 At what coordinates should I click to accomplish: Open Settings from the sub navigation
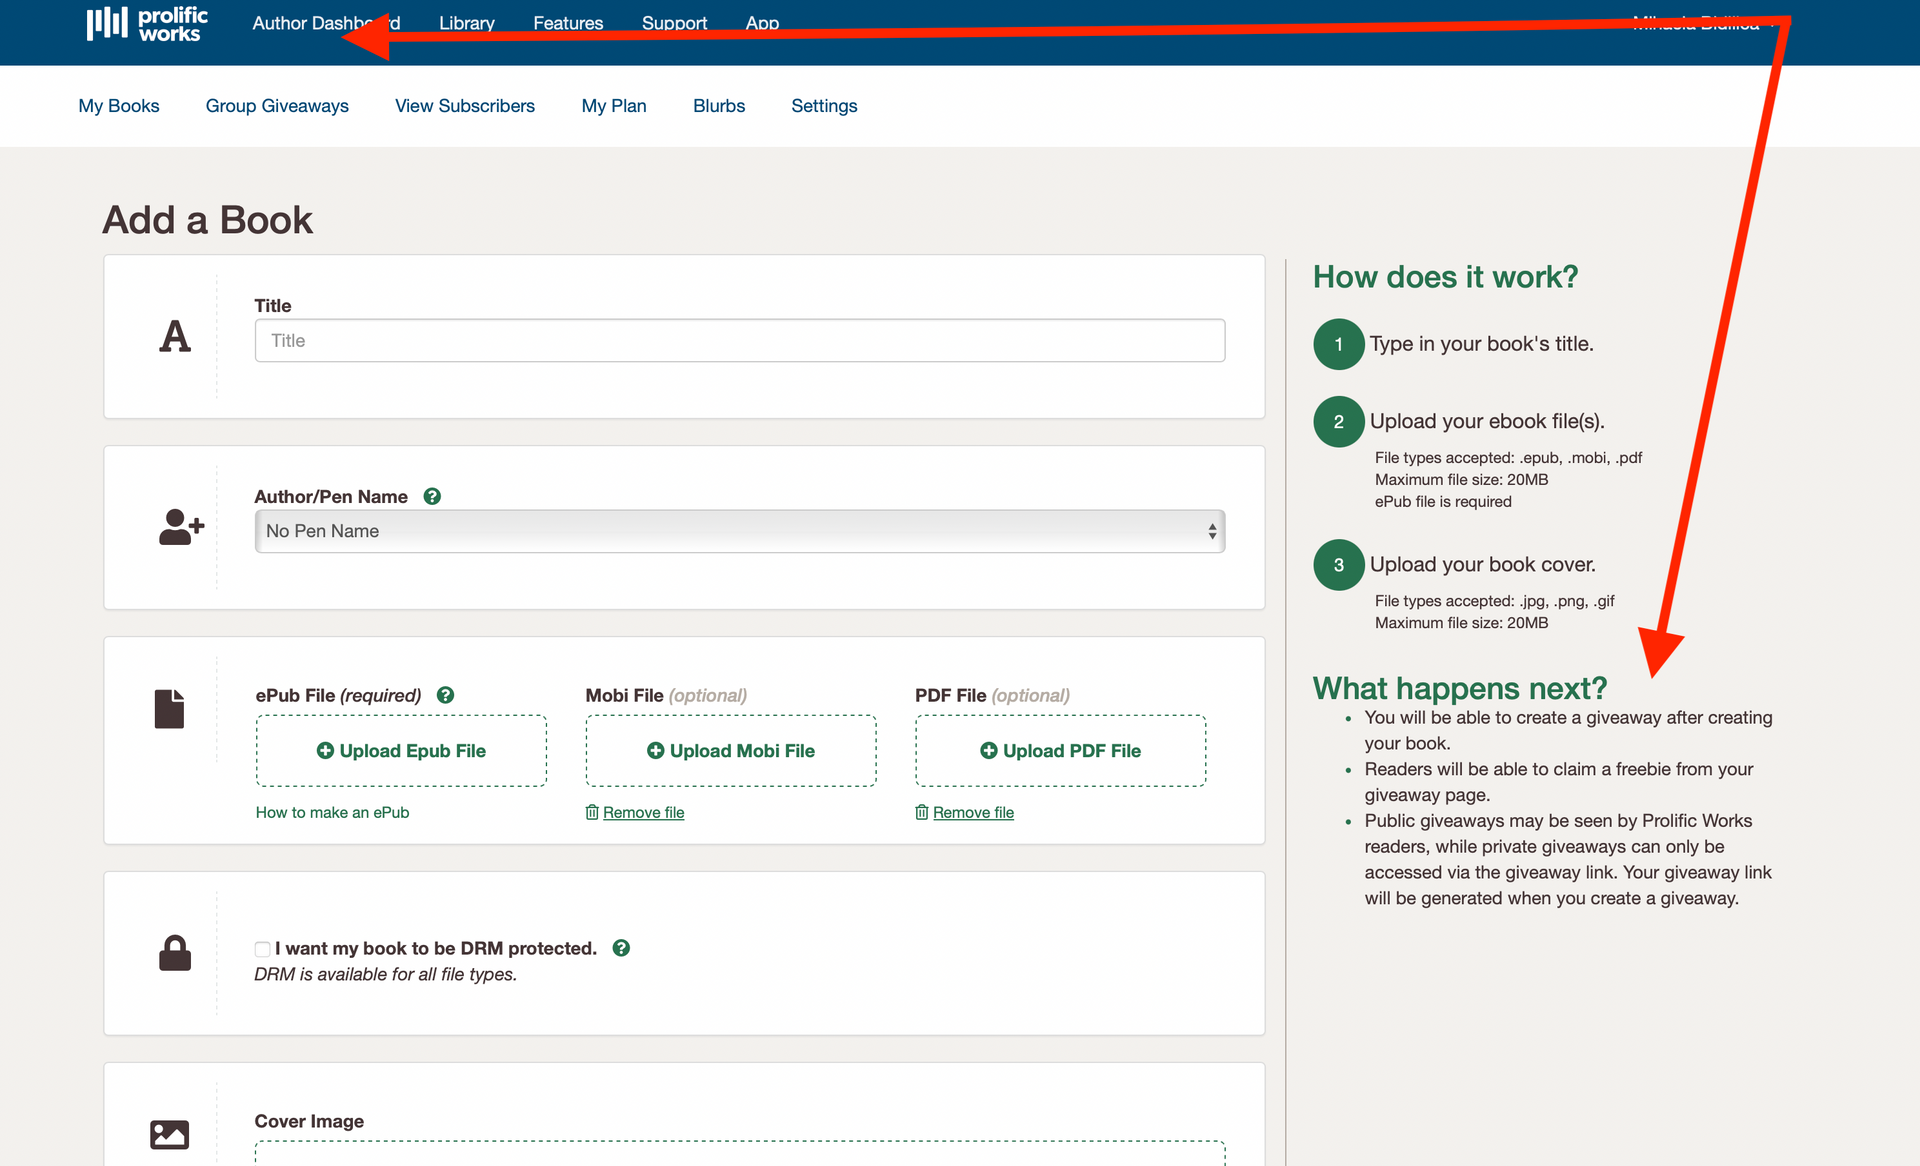824,106
